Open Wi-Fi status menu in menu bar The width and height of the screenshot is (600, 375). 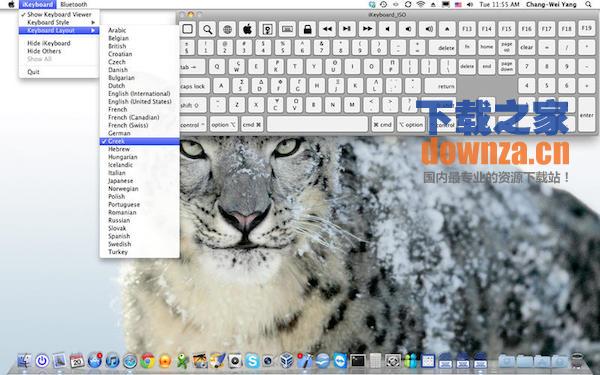pos(421,4)
